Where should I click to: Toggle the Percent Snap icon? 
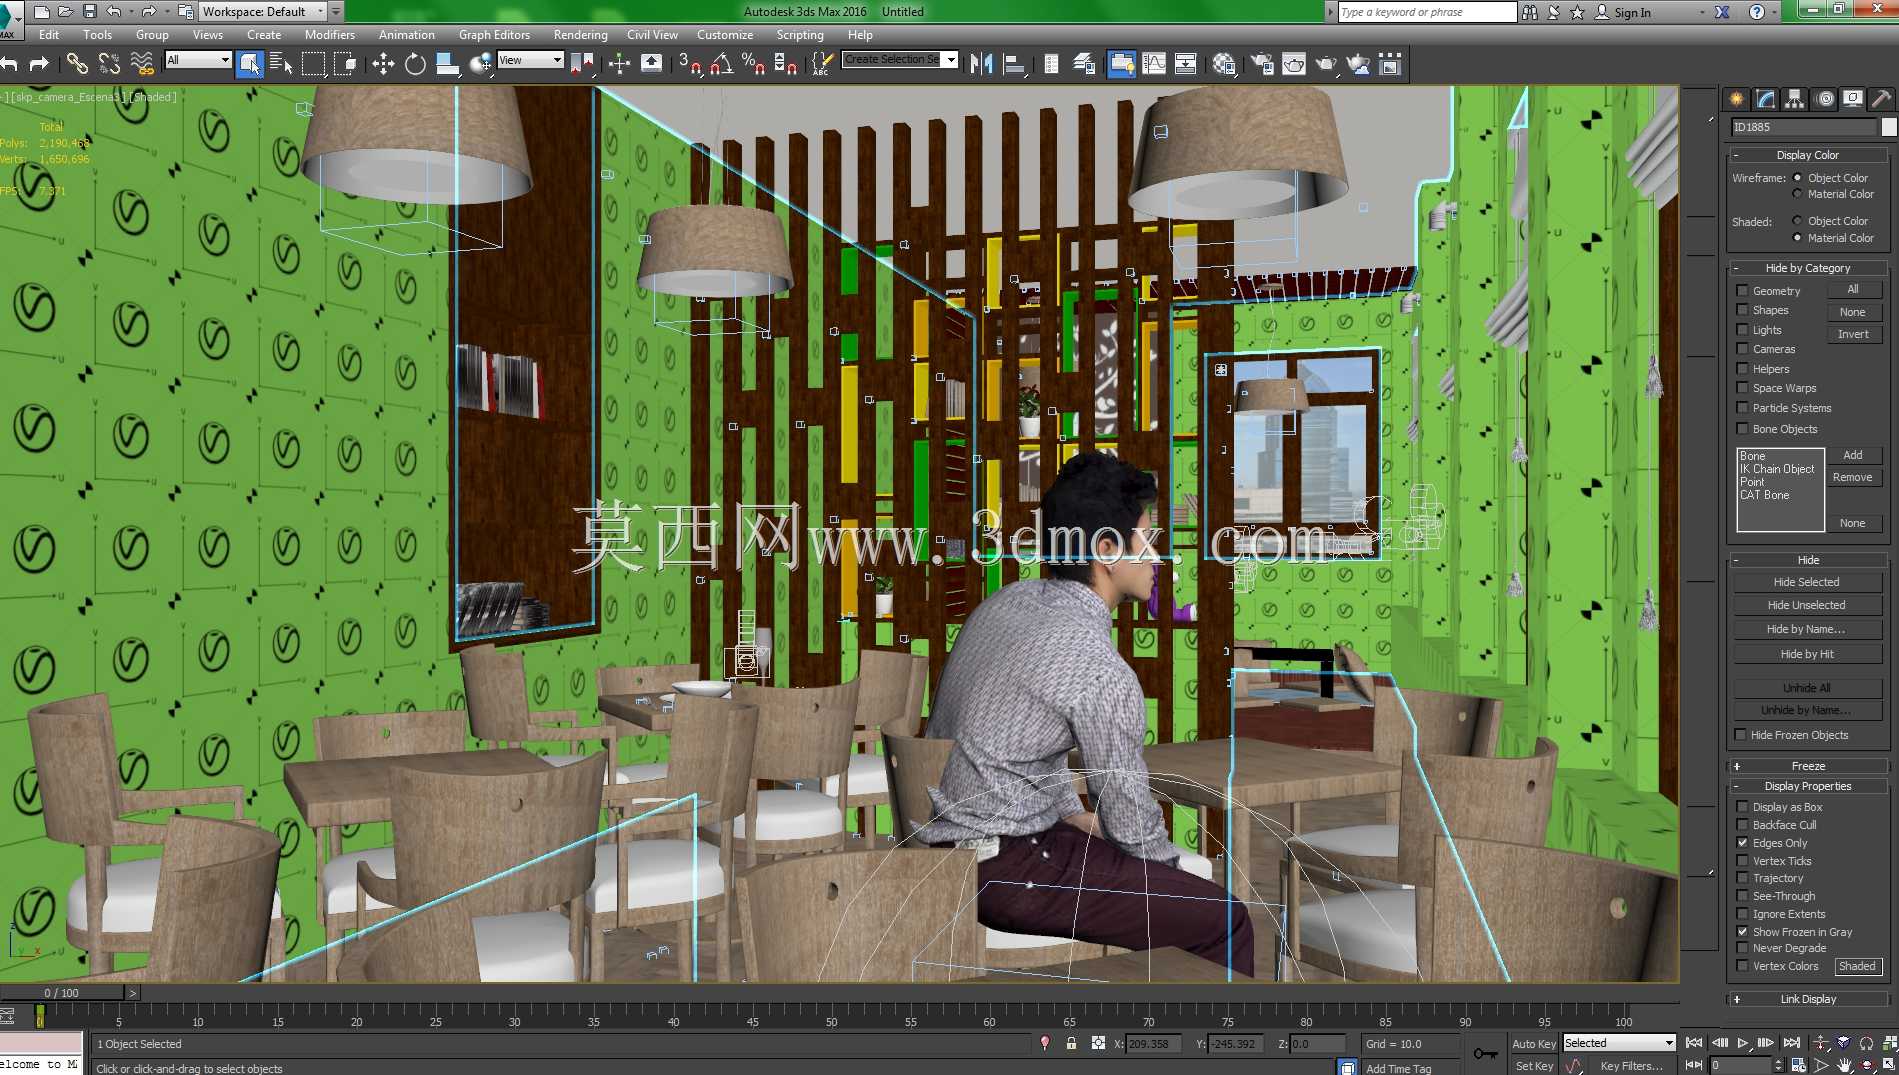754,64
